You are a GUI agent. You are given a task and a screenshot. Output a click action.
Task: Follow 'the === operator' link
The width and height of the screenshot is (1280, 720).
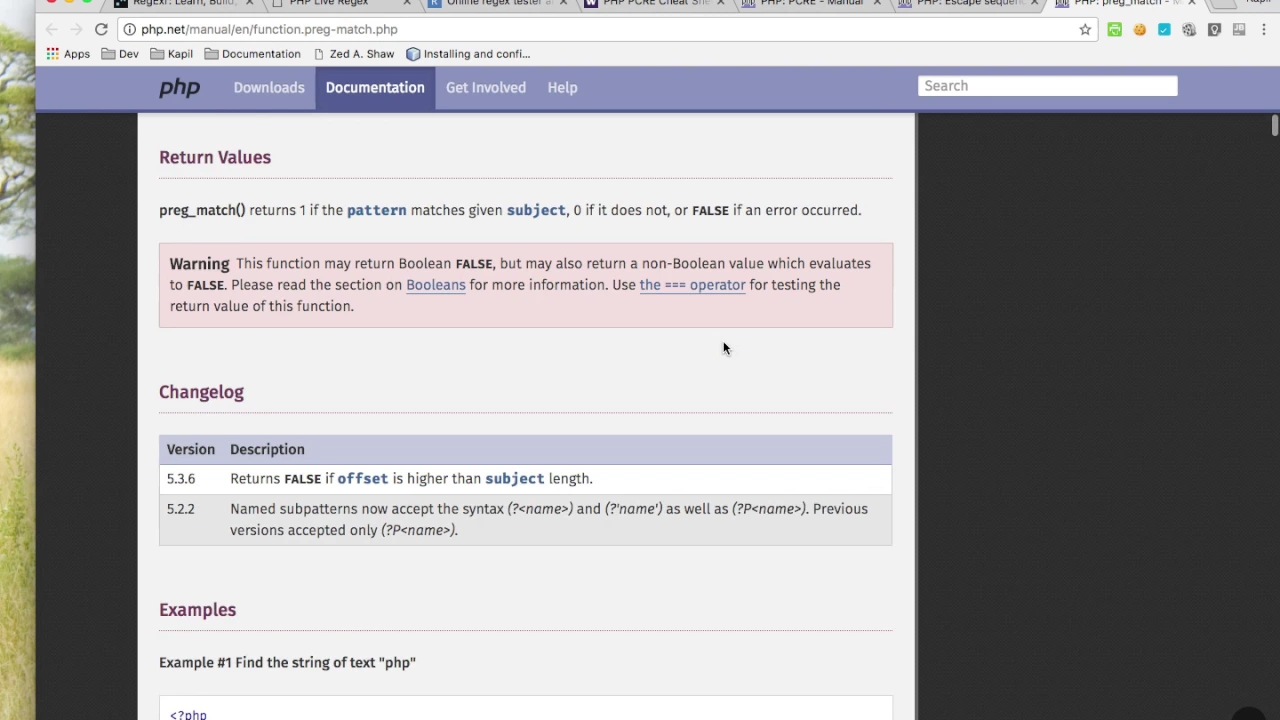coord(692,285)
